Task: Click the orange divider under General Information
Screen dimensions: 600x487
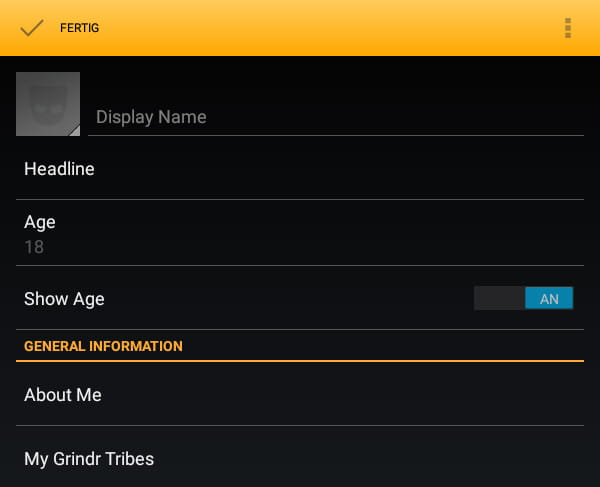Action: pos(300,361)
